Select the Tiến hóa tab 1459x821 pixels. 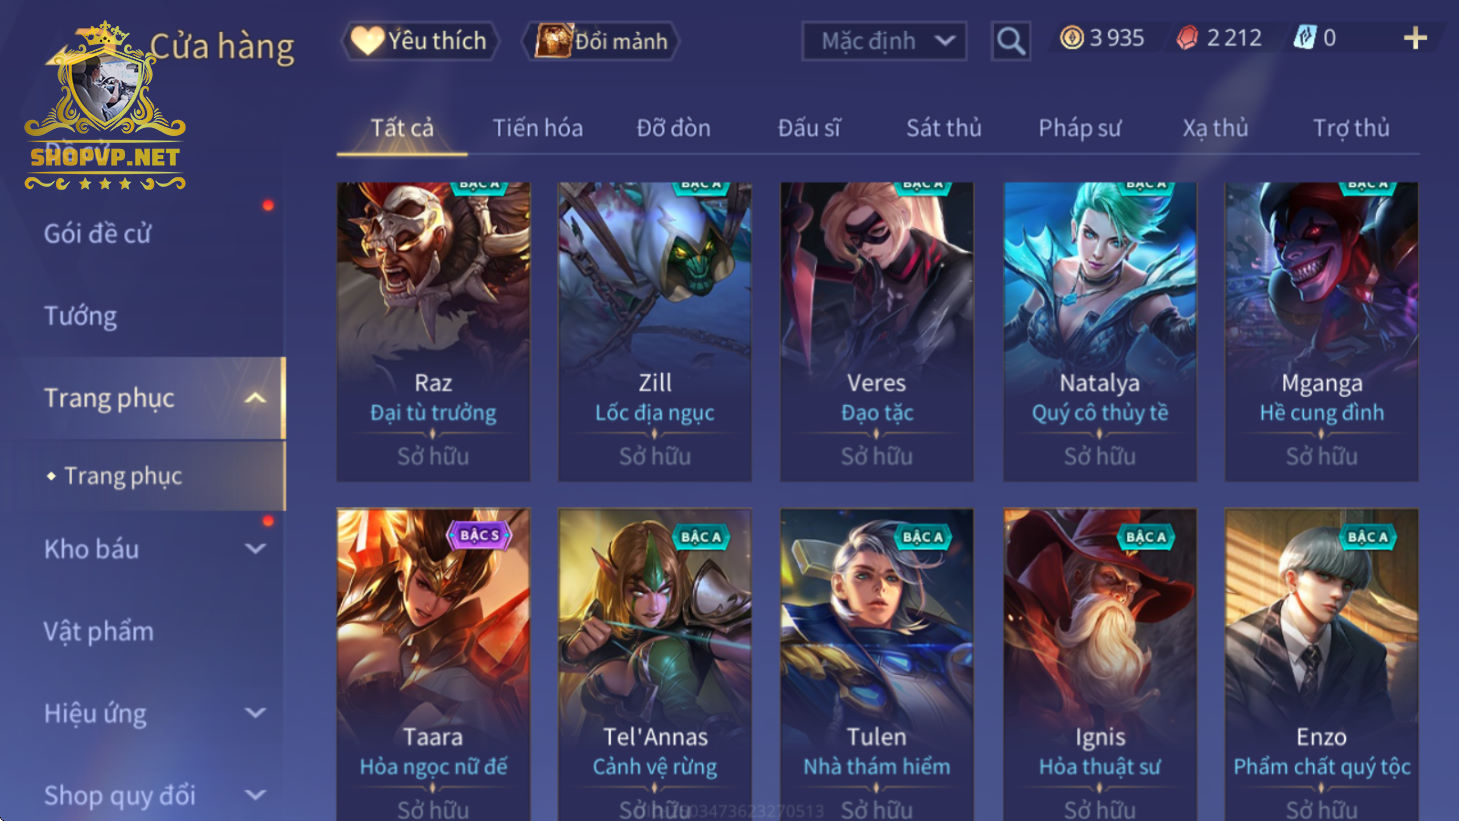[x=537, y=128]
